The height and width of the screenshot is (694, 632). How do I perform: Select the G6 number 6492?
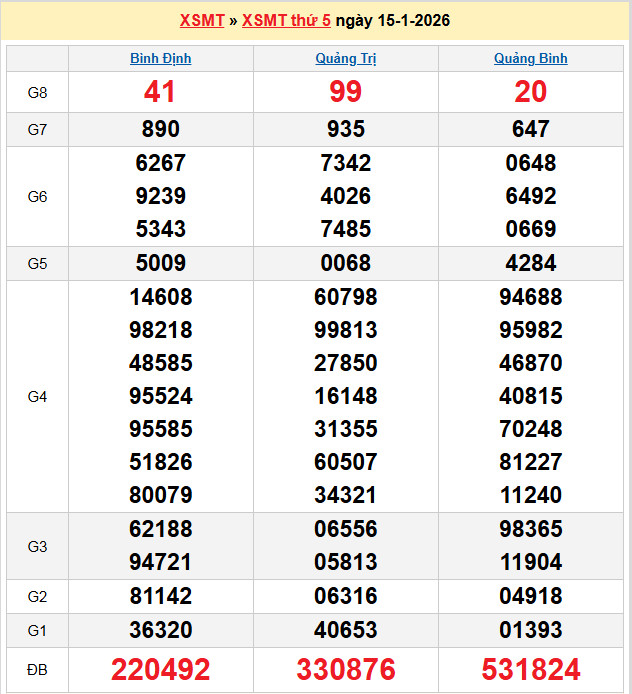(x=530, y=196)
